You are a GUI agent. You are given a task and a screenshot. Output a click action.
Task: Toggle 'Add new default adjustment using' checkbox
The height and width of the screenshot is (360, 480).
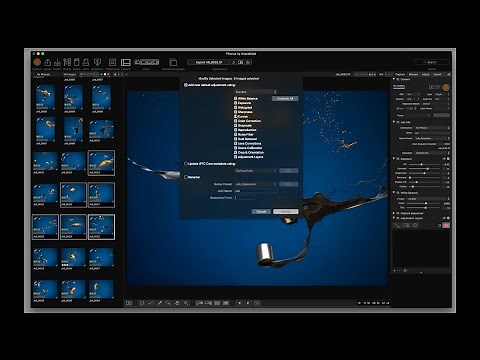point(186,85)
